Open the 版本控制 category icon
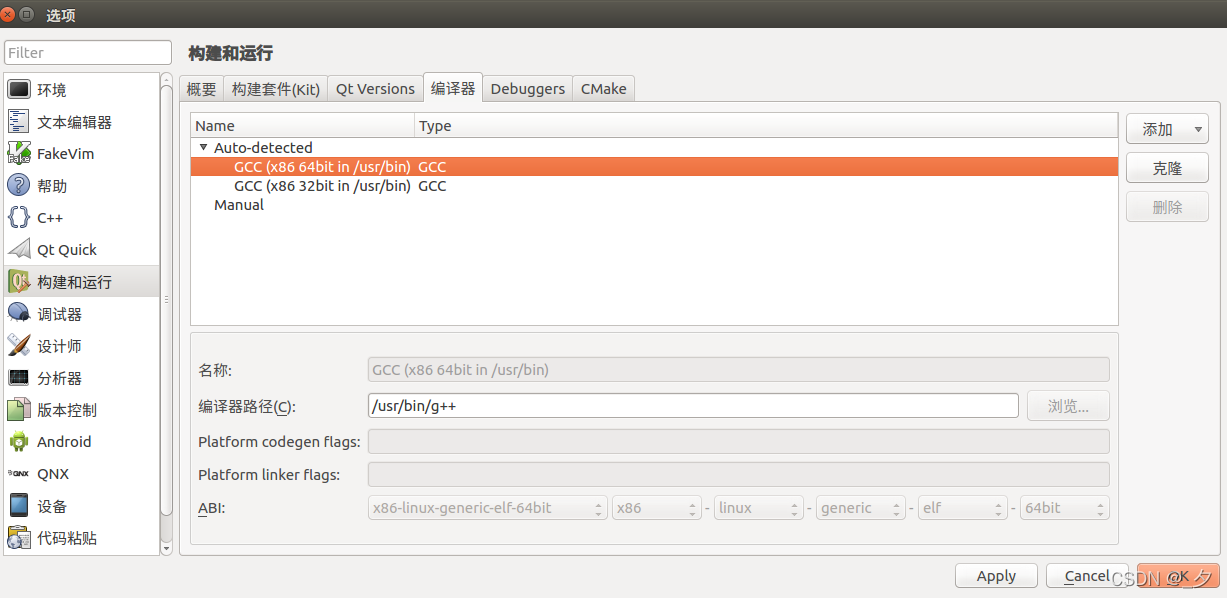 coord(19,410)
